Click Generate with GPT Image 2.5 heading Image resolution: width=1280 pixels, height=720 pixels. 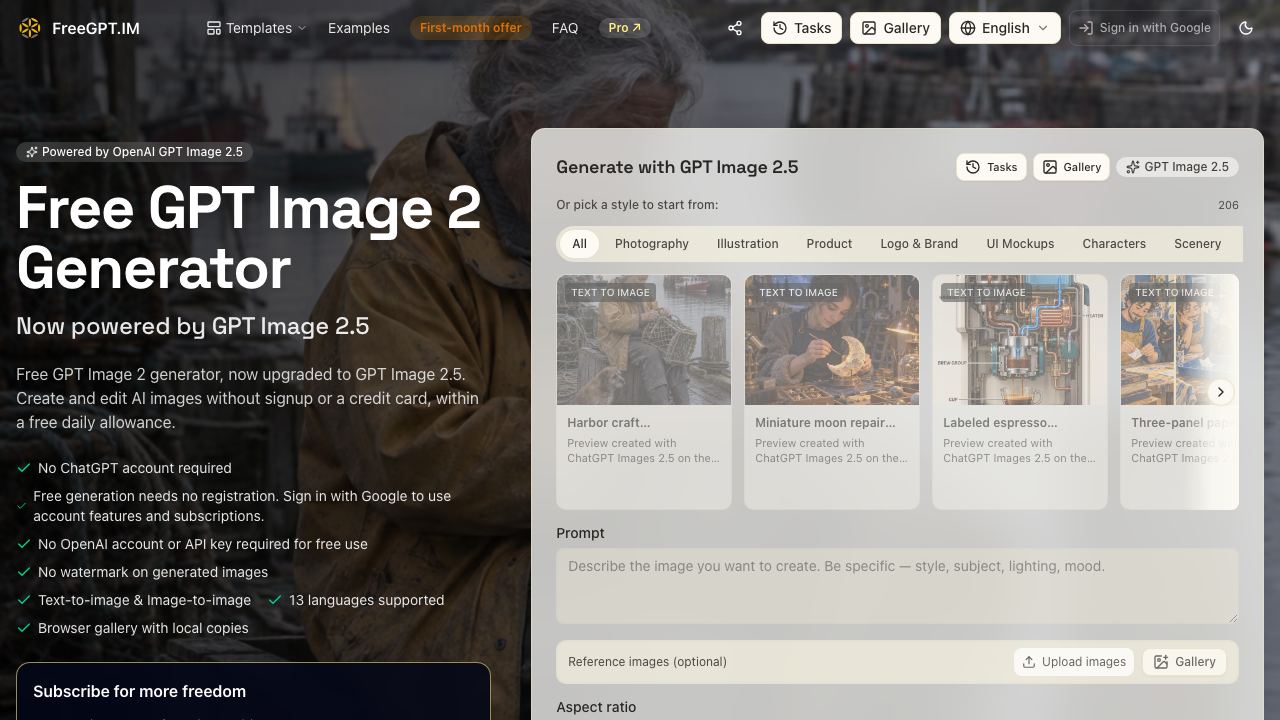[677, 167]
